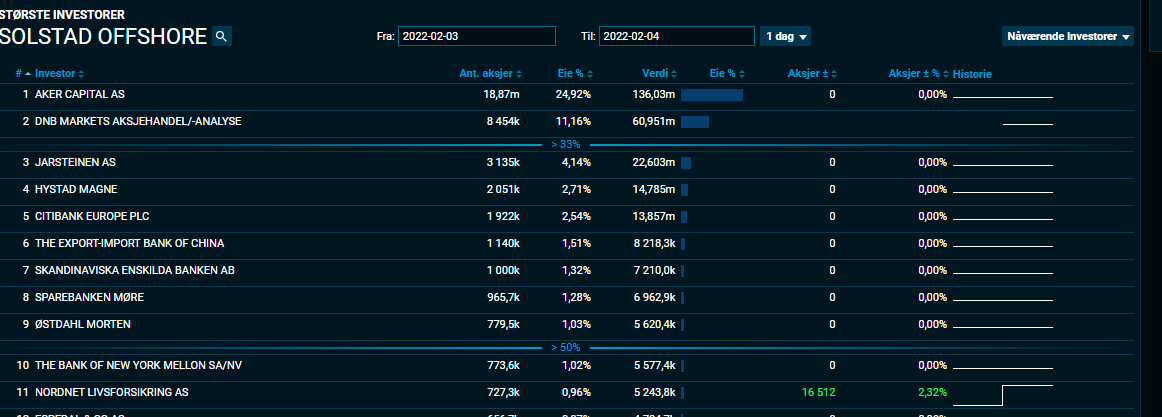Image resolution: width=1162 pixels, height=417 pixels.
Task: Open the 1 dag interval dropdown
Action: coord(786,36)
